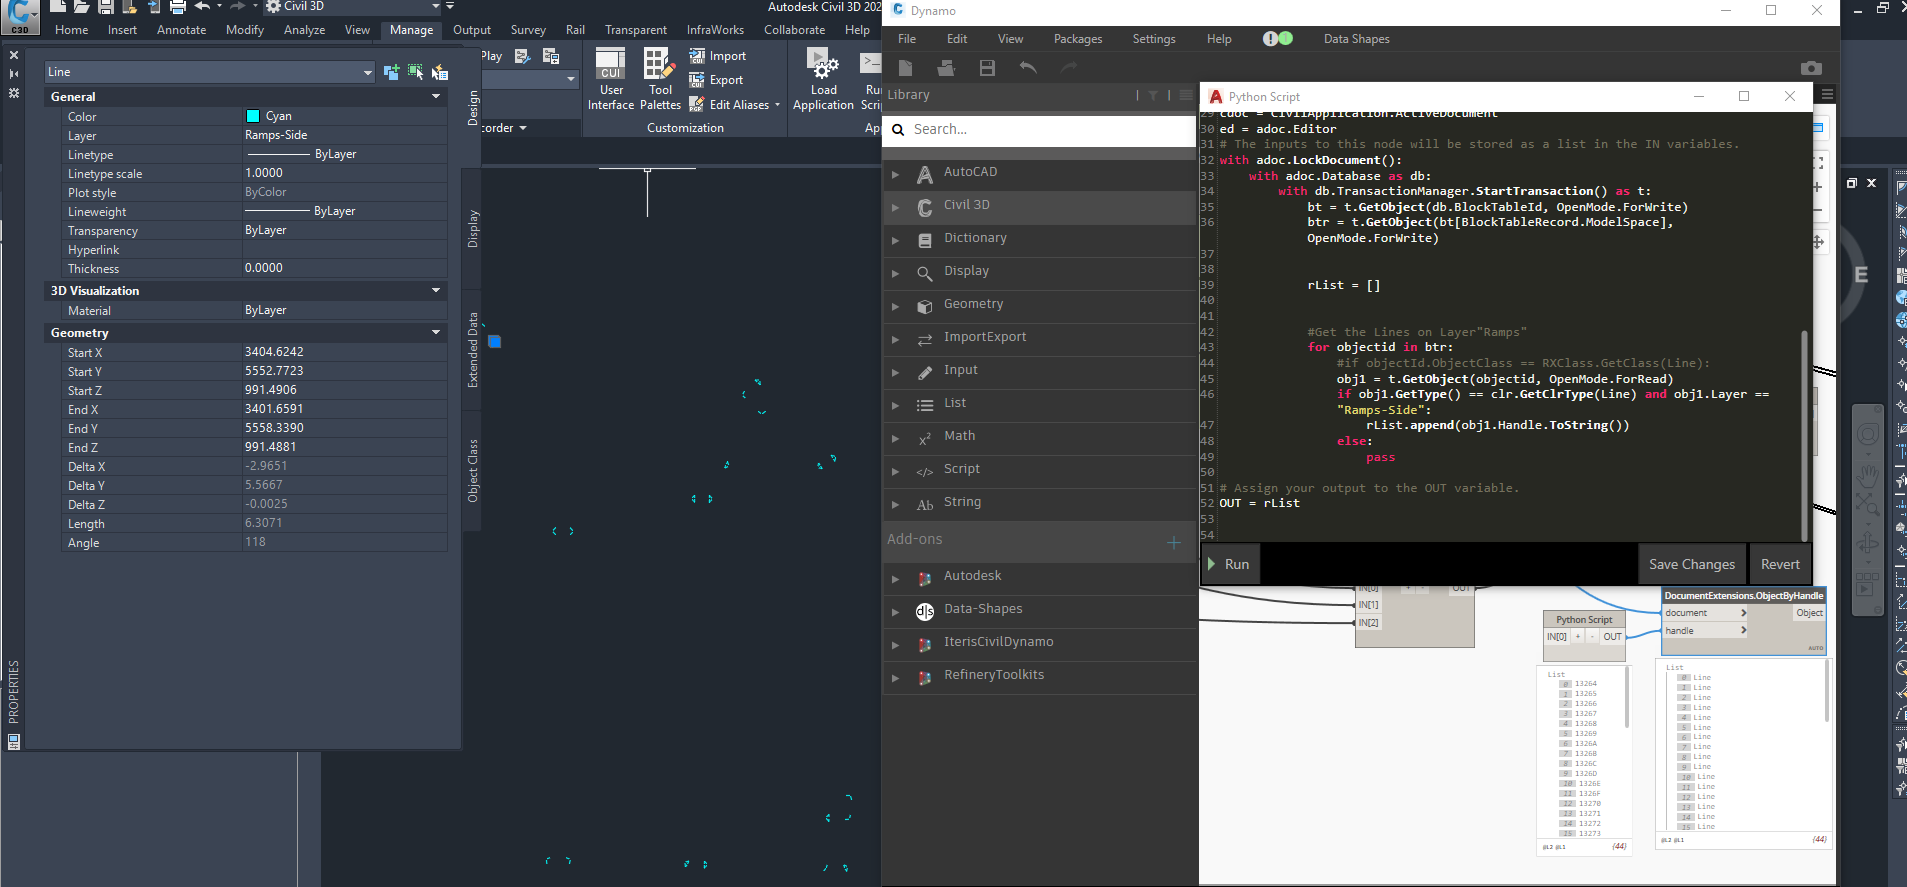Viewport: 1907px width, 887px height.
Task: Toggle the PICKADD value button in Properties
Action: [391, 72]
